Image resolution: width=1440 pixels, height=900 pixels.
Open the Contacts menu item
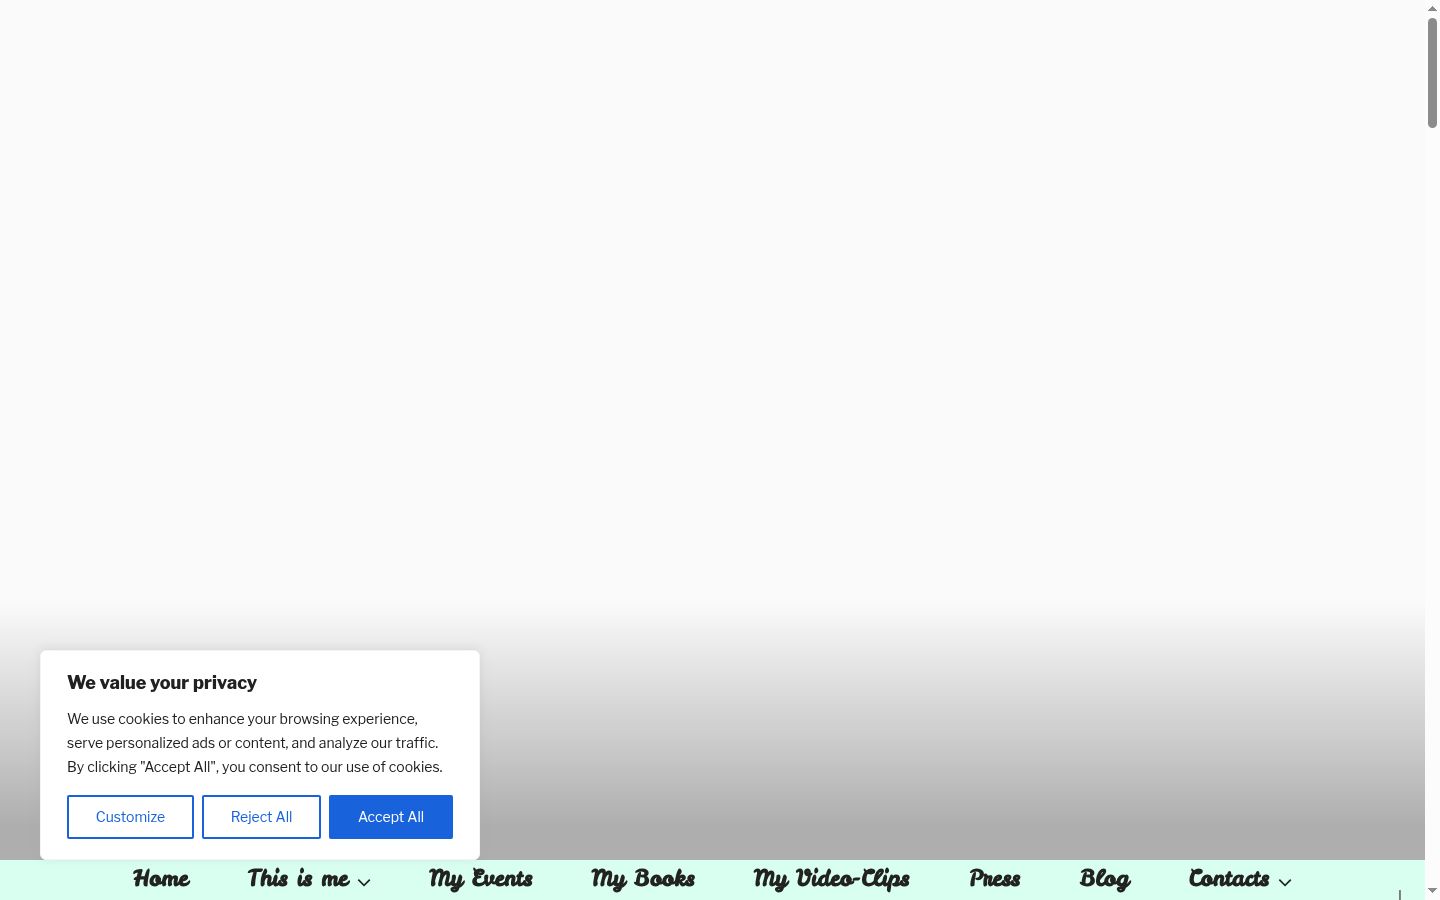pos(1229,879)
